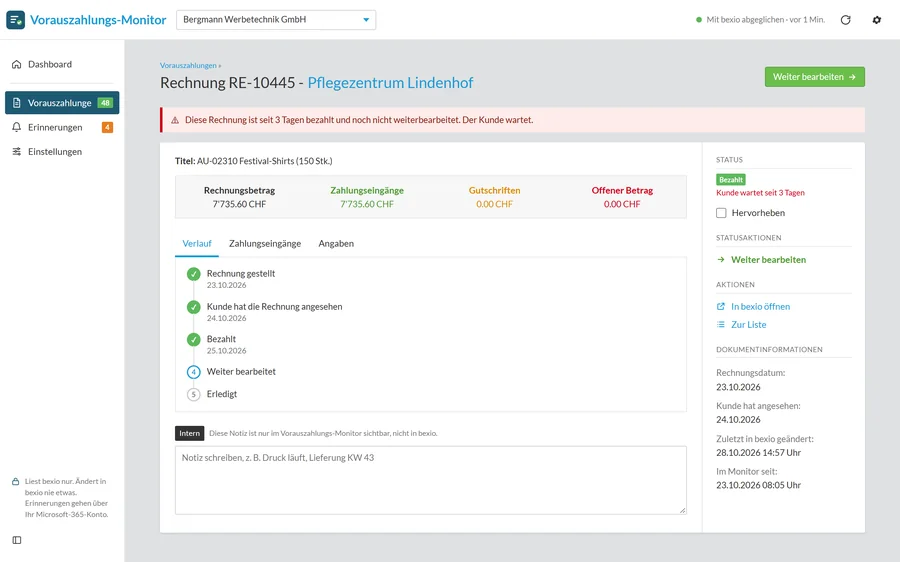This screenshot has height=562, width=900.
Task: Open Erinnerungen in the sidebar
Action: [x=62, y=127]
